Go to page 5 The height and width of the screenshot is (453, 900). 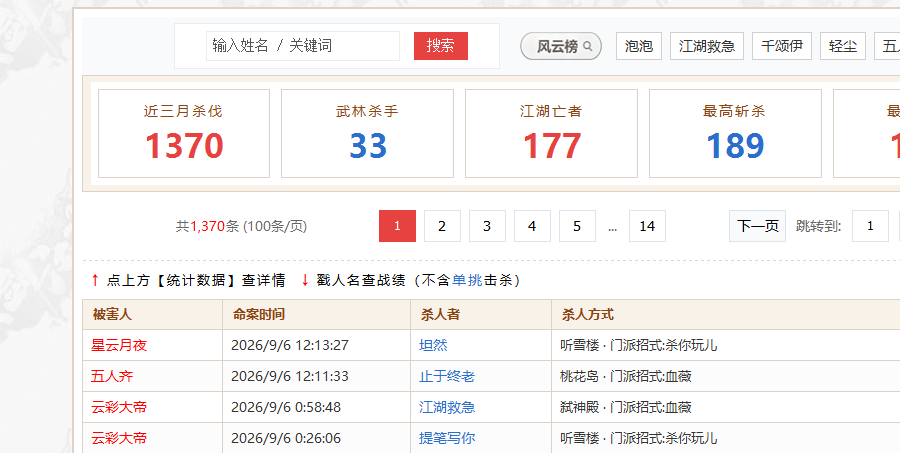point(577,226)
